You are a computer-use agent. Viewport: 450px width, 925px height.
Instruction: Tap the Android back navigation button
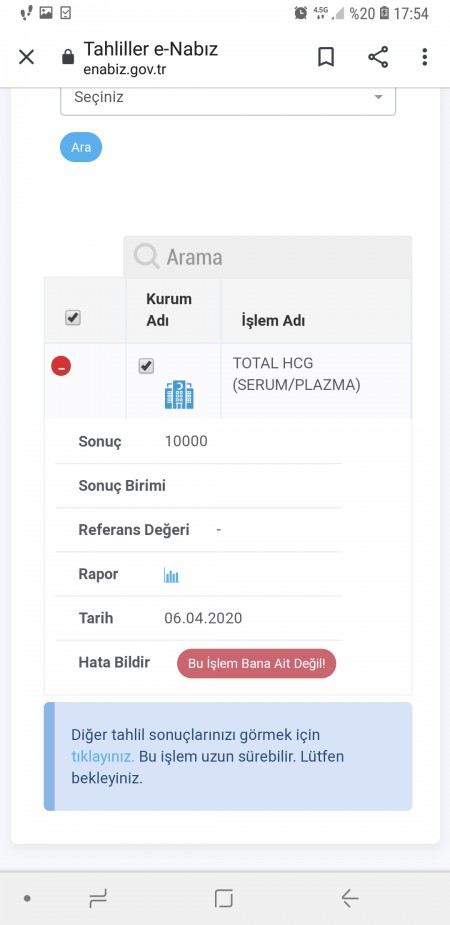pyautogui.click(x=350, y=898)
